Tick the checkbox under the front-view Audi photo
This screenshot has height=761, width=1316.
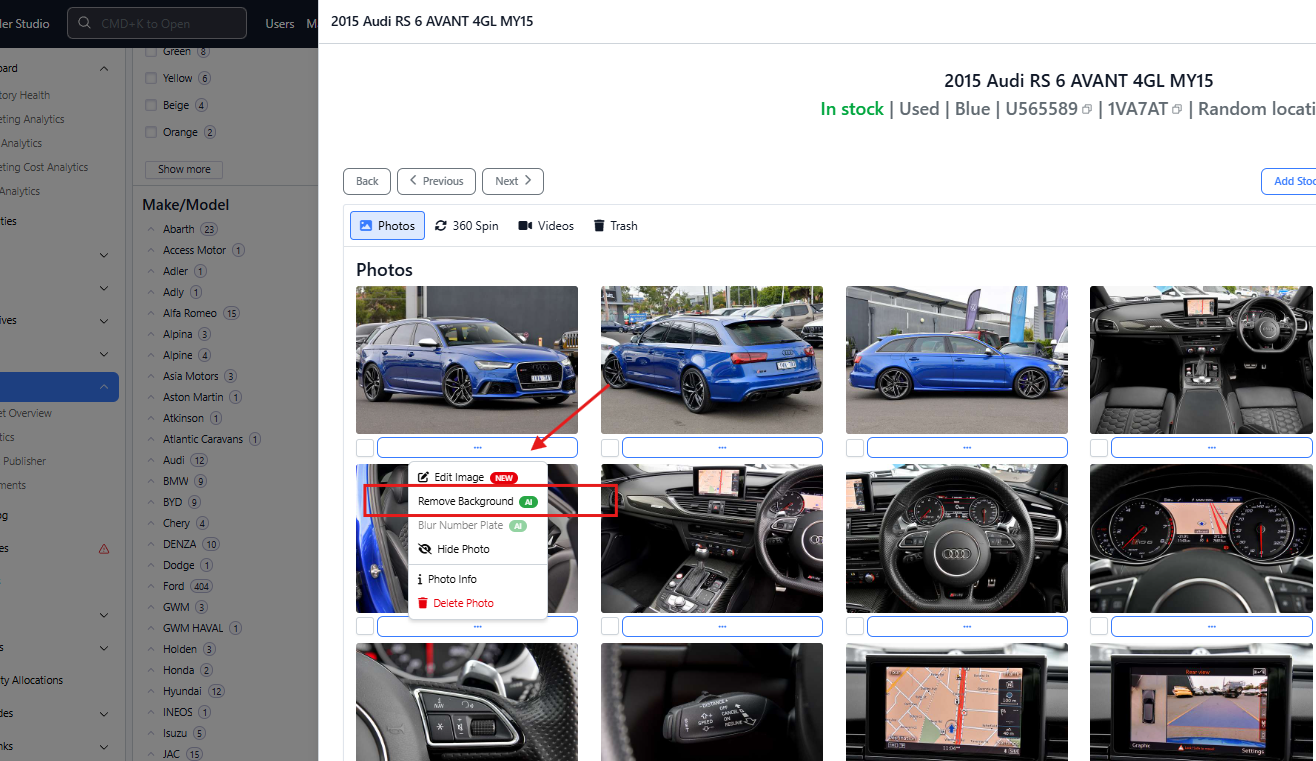click(x=365, y=448)
